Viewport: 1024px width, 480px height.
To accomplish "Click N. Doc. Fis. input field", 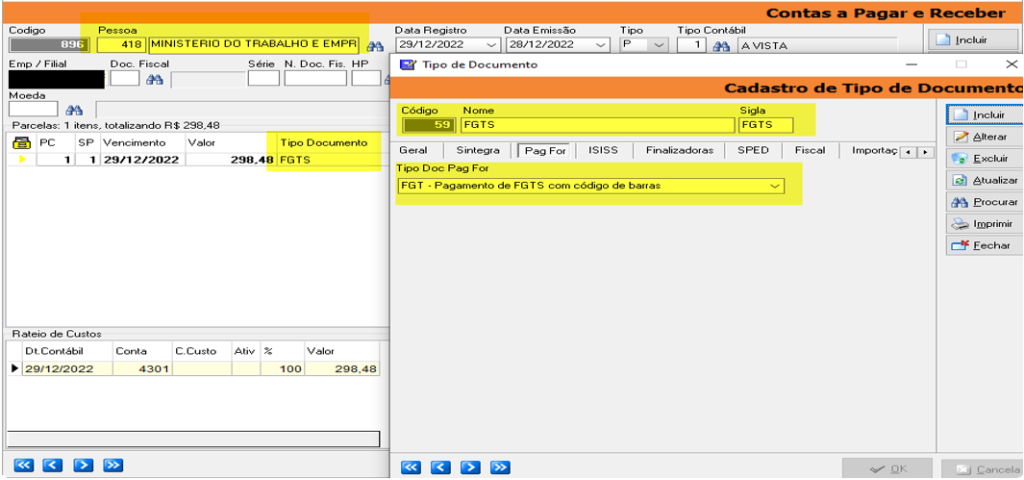I will (315, 78).
